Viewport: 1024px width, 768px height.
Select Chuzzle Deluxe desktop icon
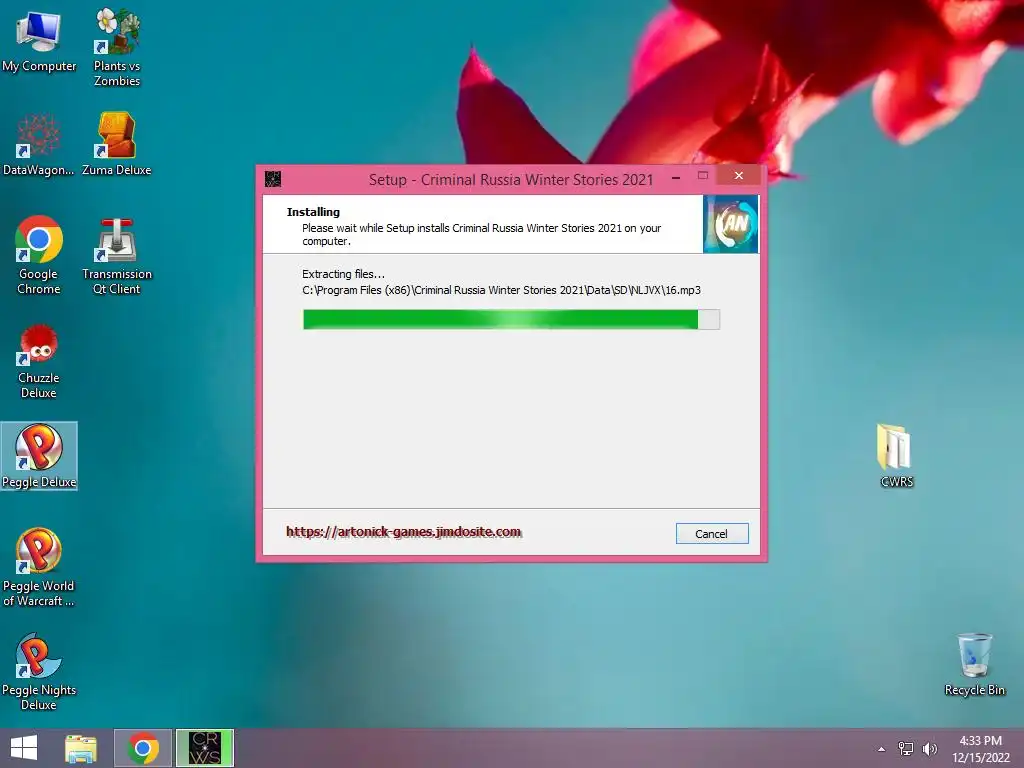click(39, 361)
